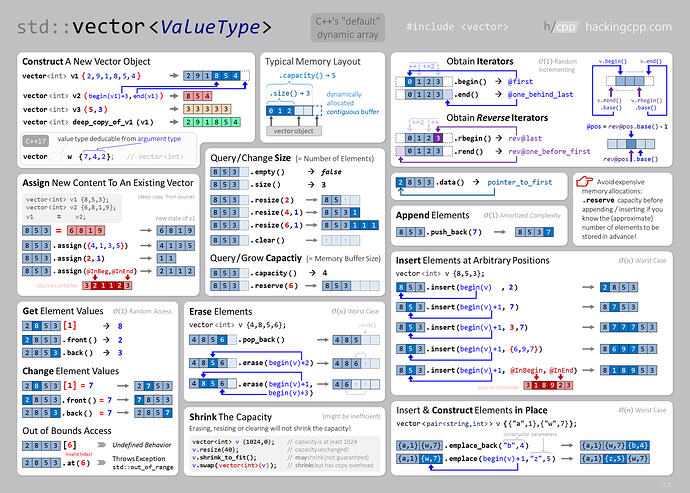Click the "deep_copy_of_v1 (v1)" text

point(113,122)
